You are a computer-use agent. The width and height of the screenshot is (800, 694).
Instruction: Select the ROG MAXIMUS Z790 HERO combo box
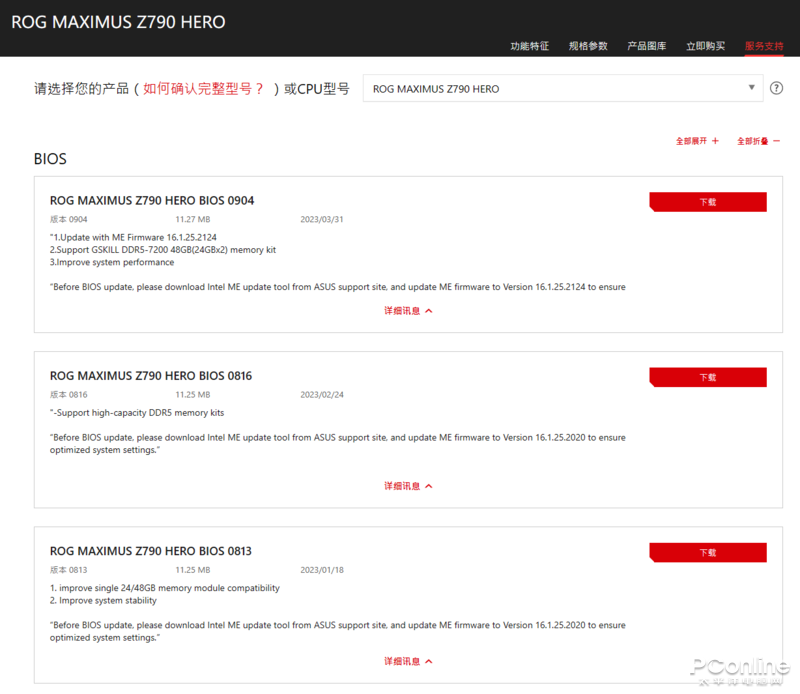pyautogui.click(x=563, y=88)
